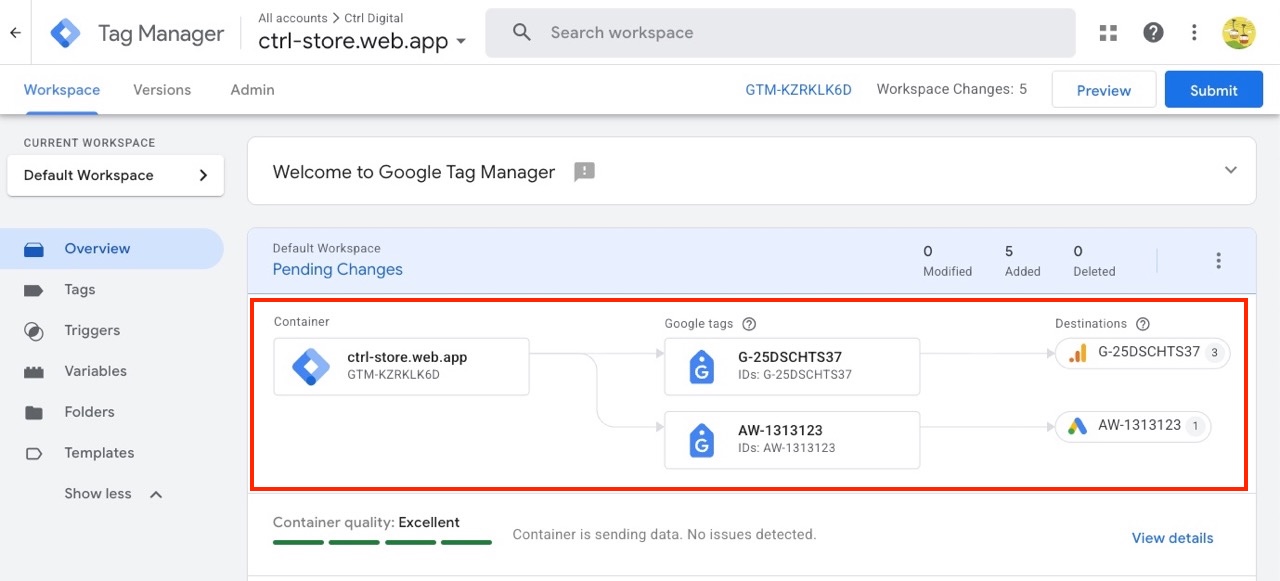Click the IDs: AW-1313123 text
This screenshot has height=581, width=1280.
(787, 448)
